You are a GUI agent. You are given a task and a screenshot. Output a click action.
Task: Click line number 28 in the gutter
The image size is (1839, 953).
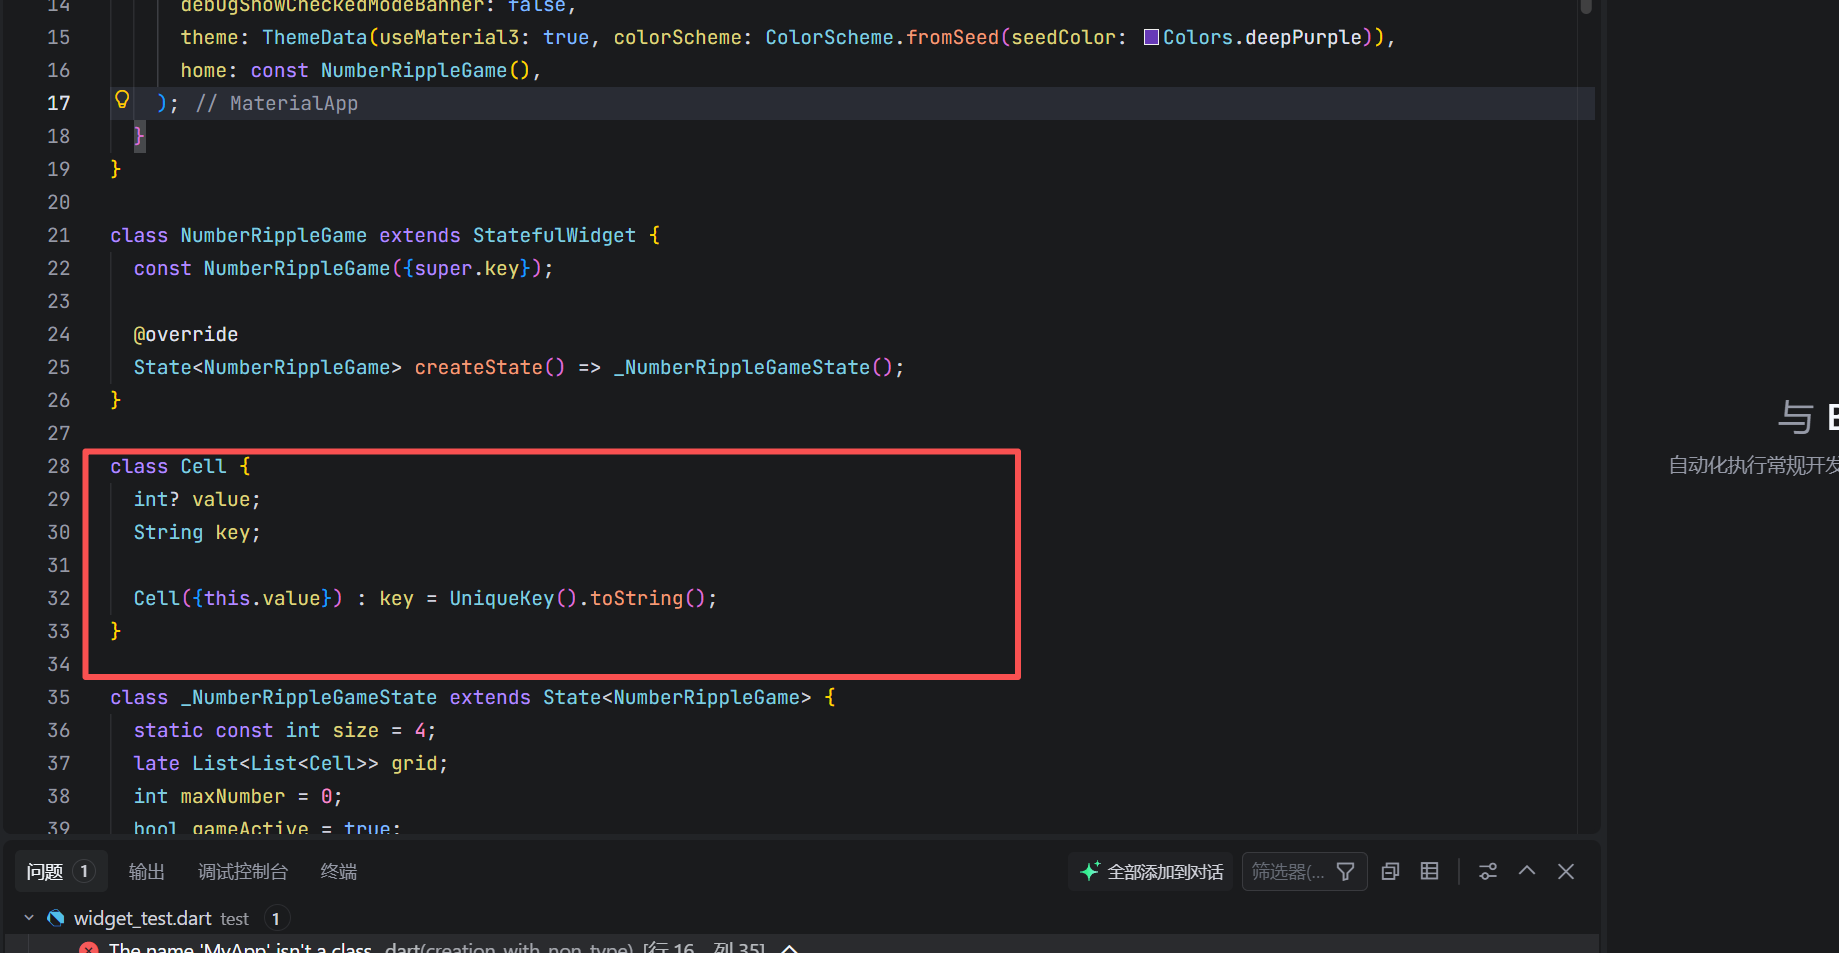point(59,466)
